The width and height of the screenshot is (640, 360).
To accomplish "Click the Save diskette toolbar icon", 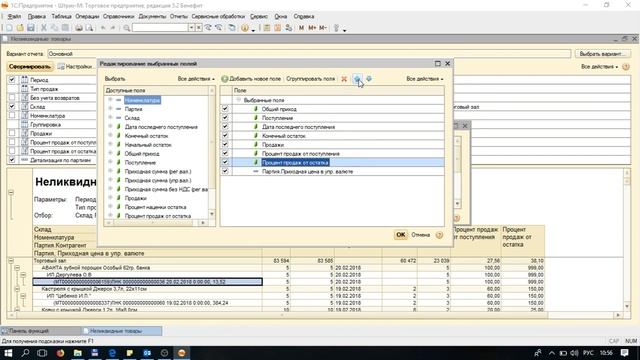I will click(31, 28).
